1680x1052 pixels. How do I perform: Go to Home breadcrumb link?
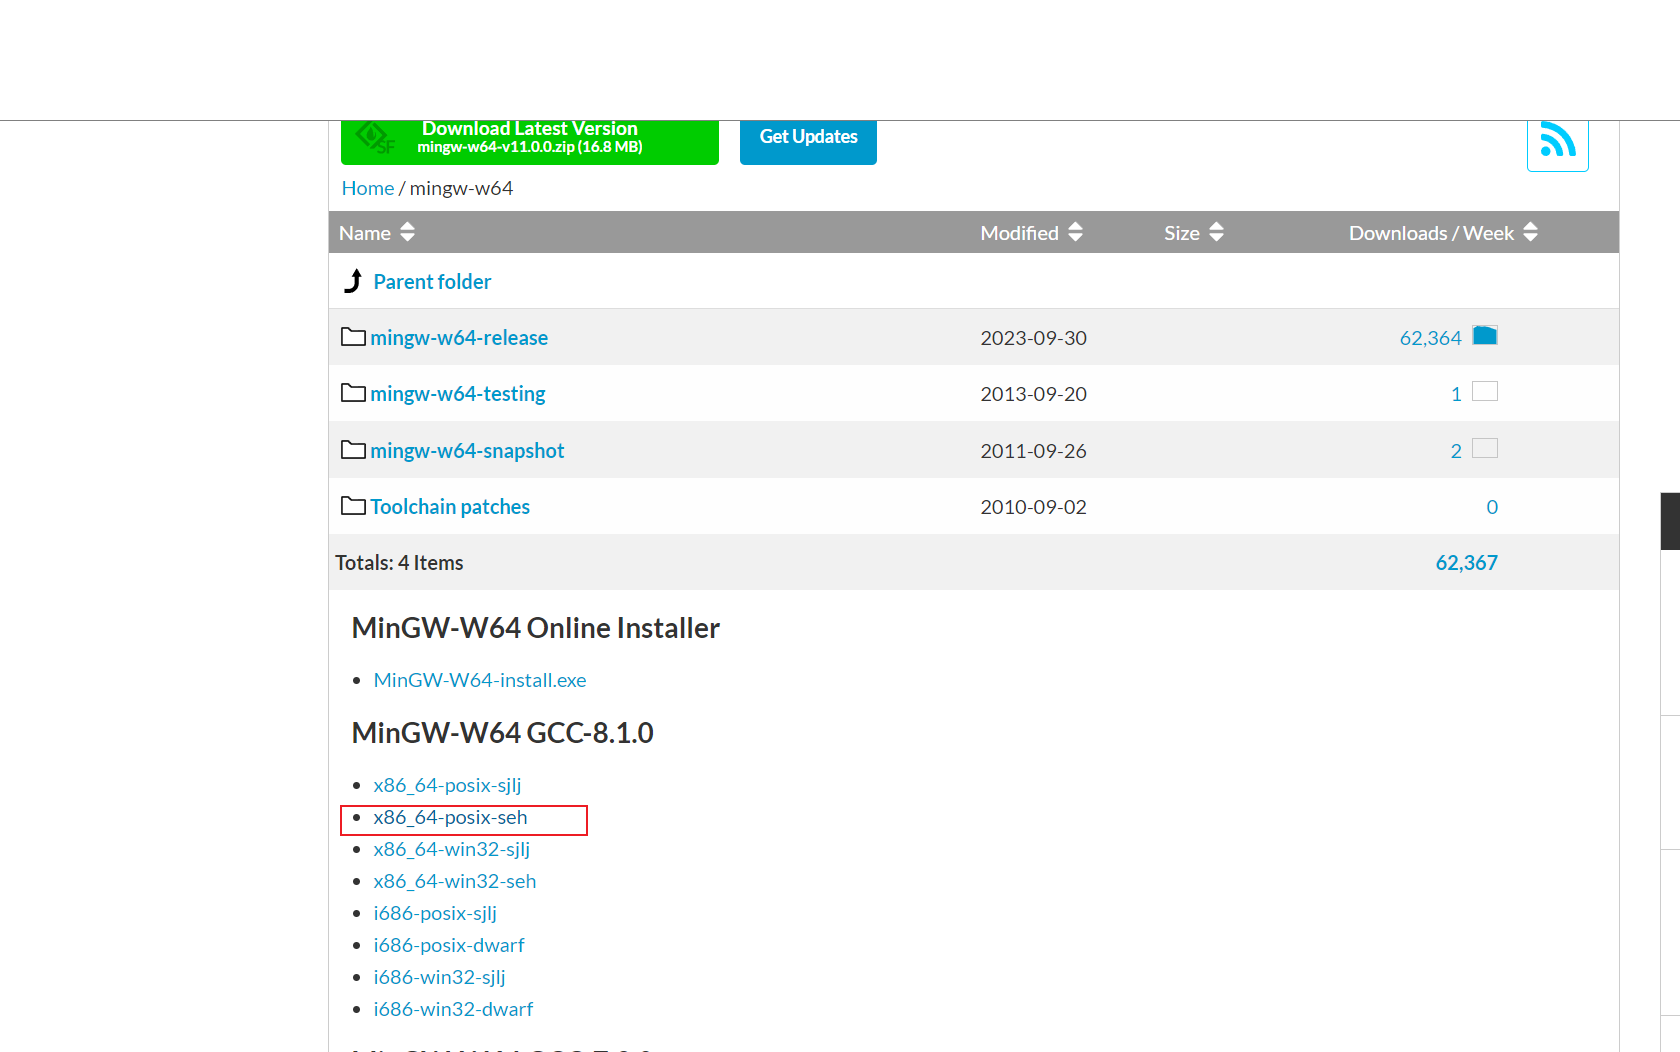pos(368,188)
